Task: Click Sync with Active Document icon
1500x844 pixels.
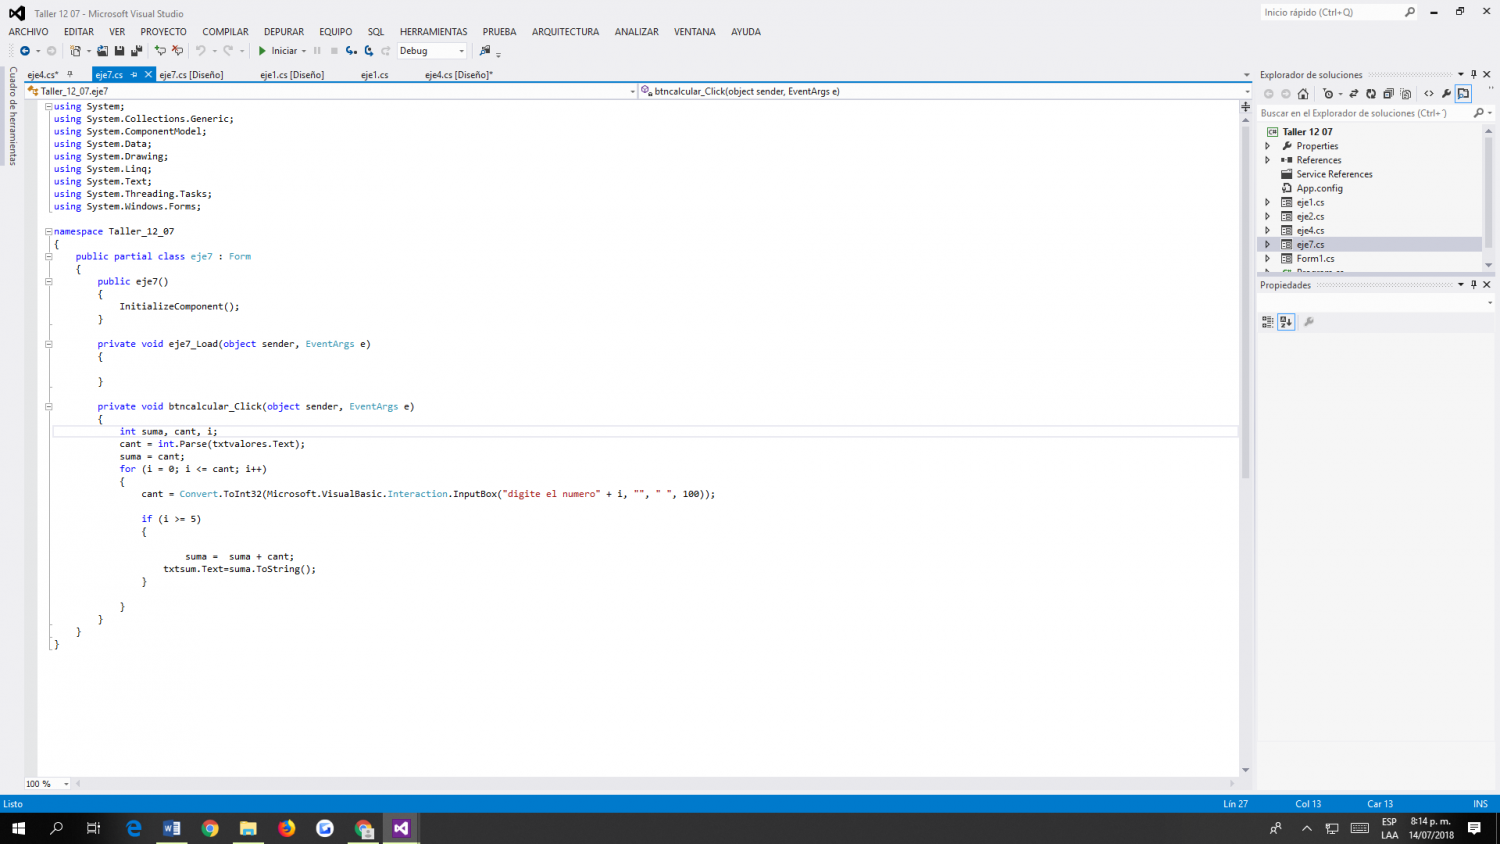Action: pos(1354,94)
